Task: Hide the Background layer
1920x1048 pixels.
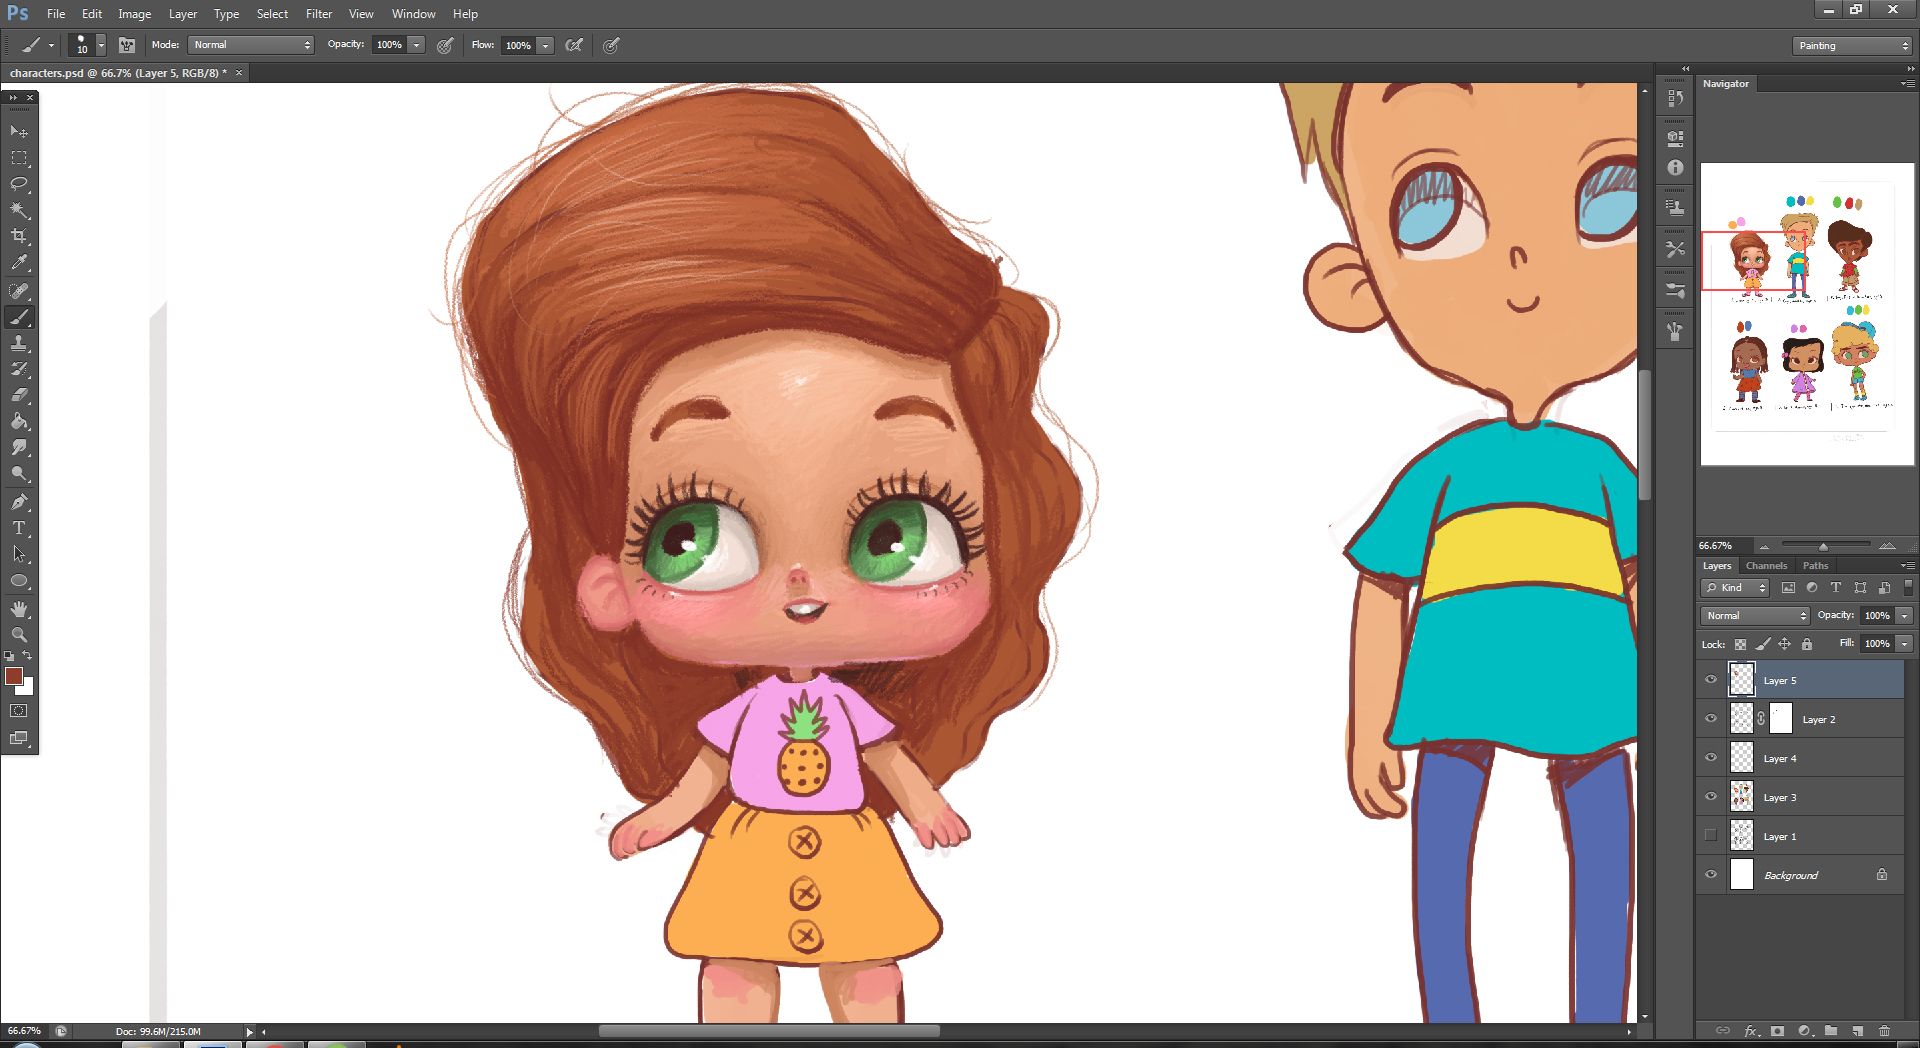Action: coord(1711,875)
